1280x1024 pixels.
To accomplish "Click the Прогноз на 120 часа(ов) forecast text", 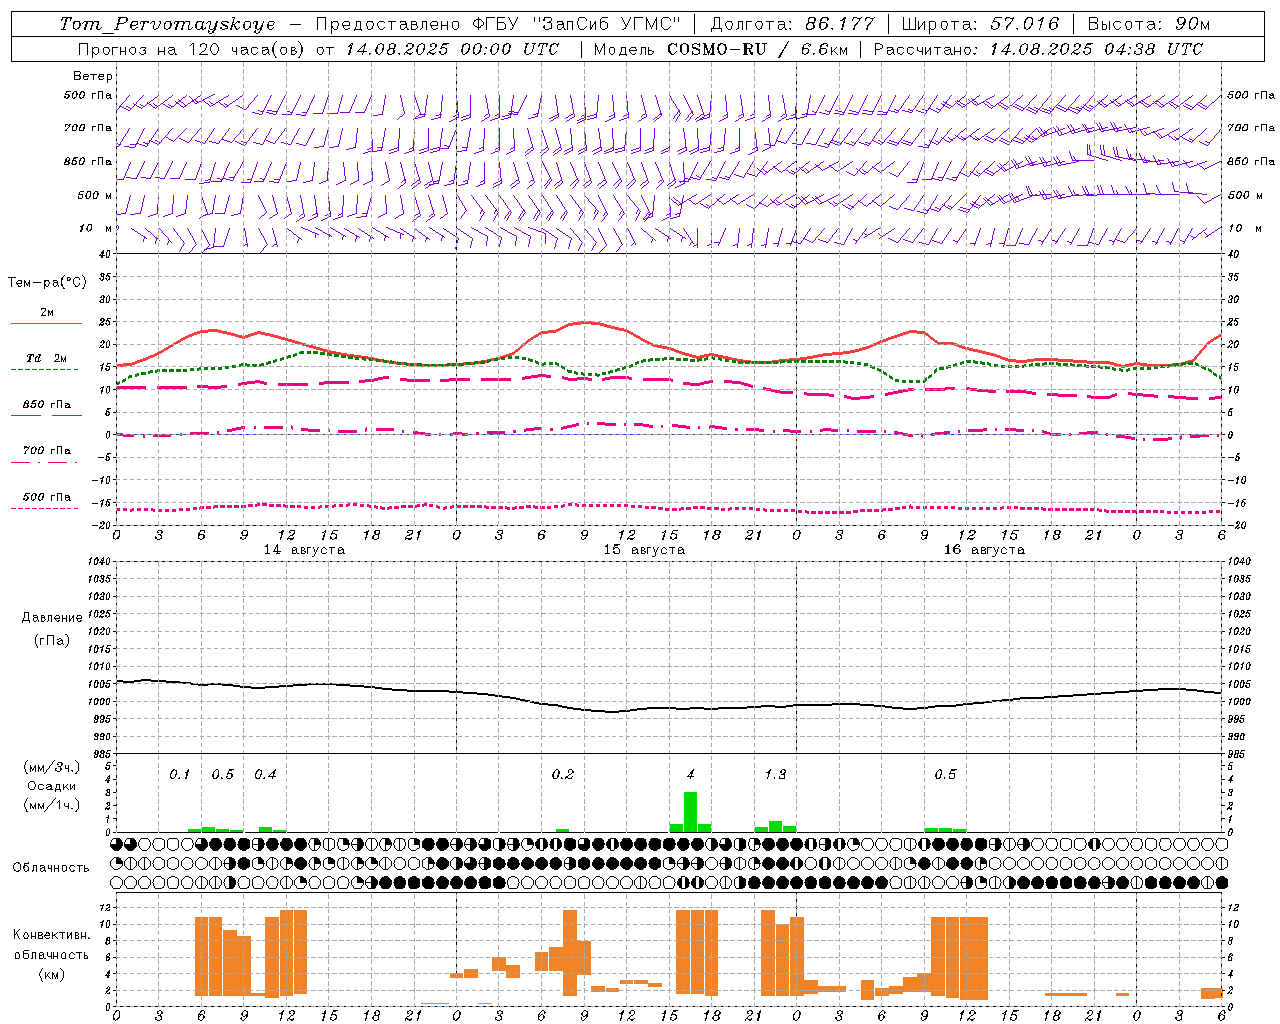I will [192, 49].
